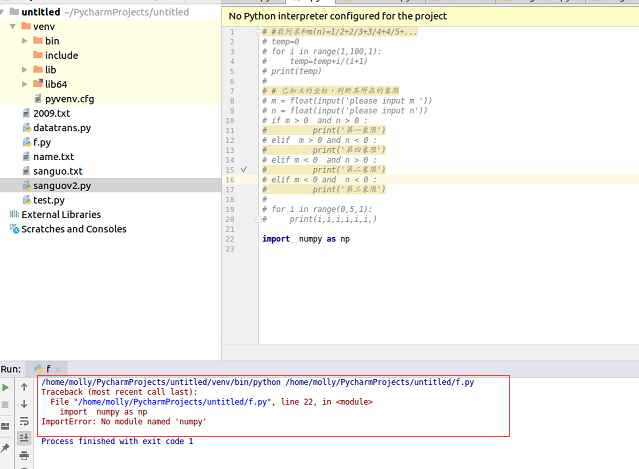Toggle soft-wrap in the Run console
This screenshot has width=639, height=469.
[24, 421]
